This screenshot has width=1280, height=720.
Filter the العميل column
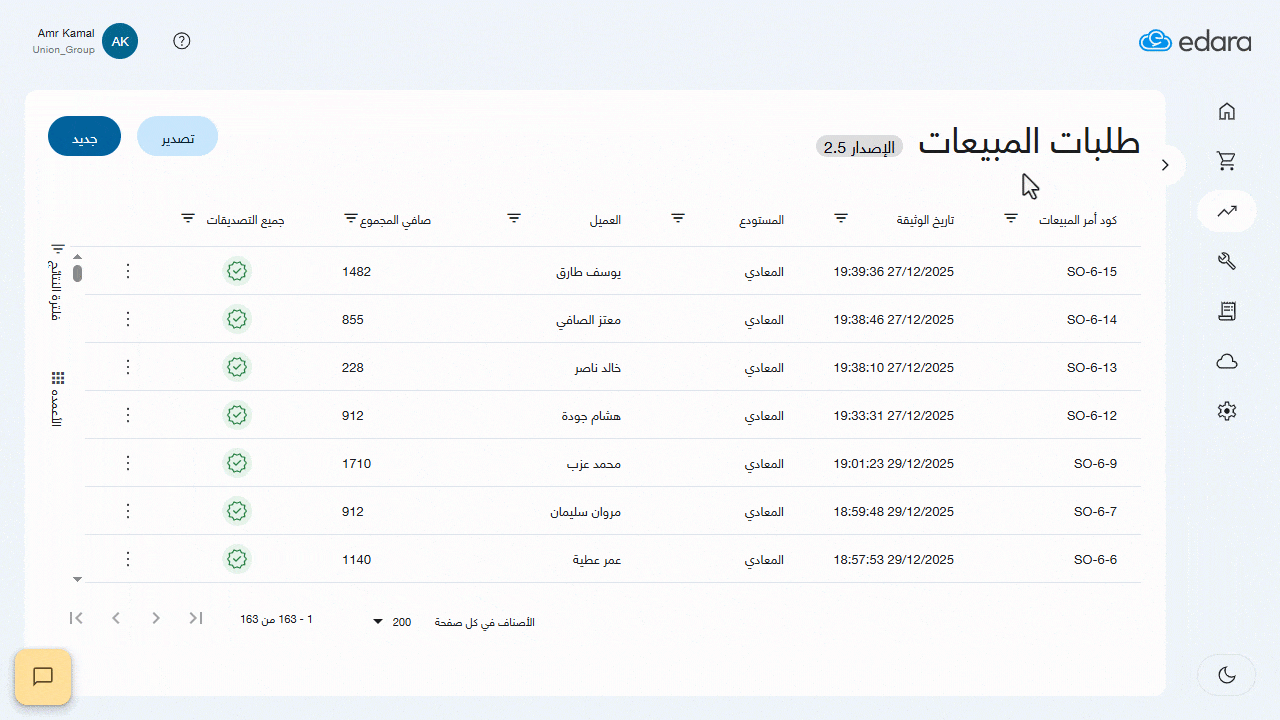click(514, 218)
